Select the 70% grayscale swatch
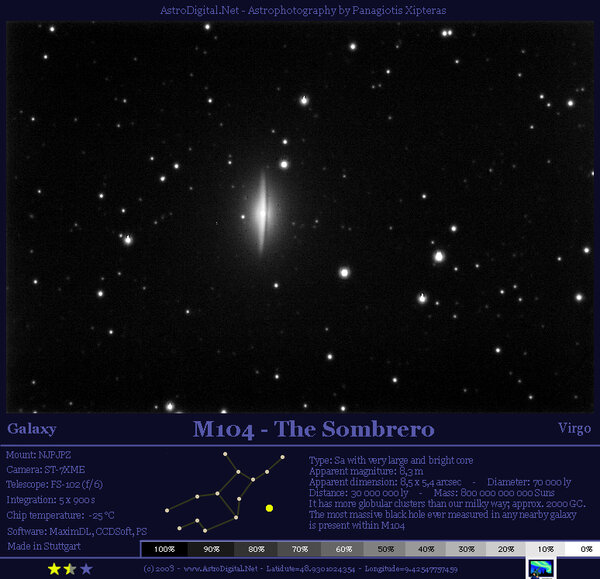 click(x=300, y=549)
